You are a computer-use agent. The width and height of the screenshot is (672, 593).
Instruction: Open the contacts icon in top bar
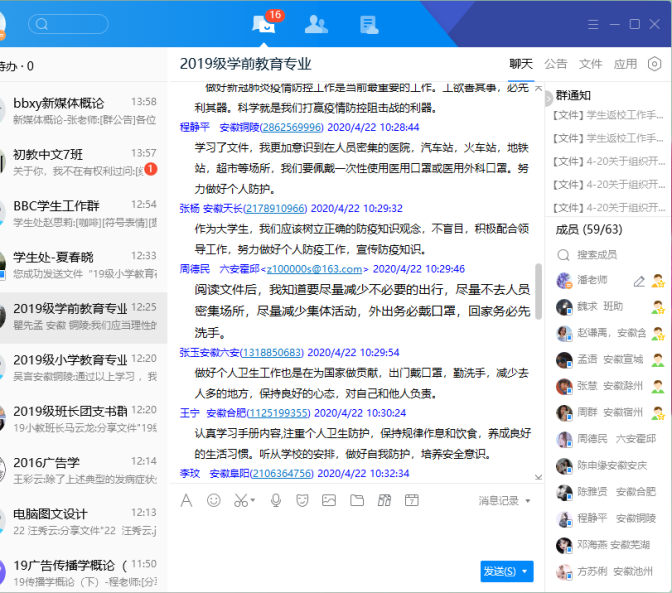316,24
